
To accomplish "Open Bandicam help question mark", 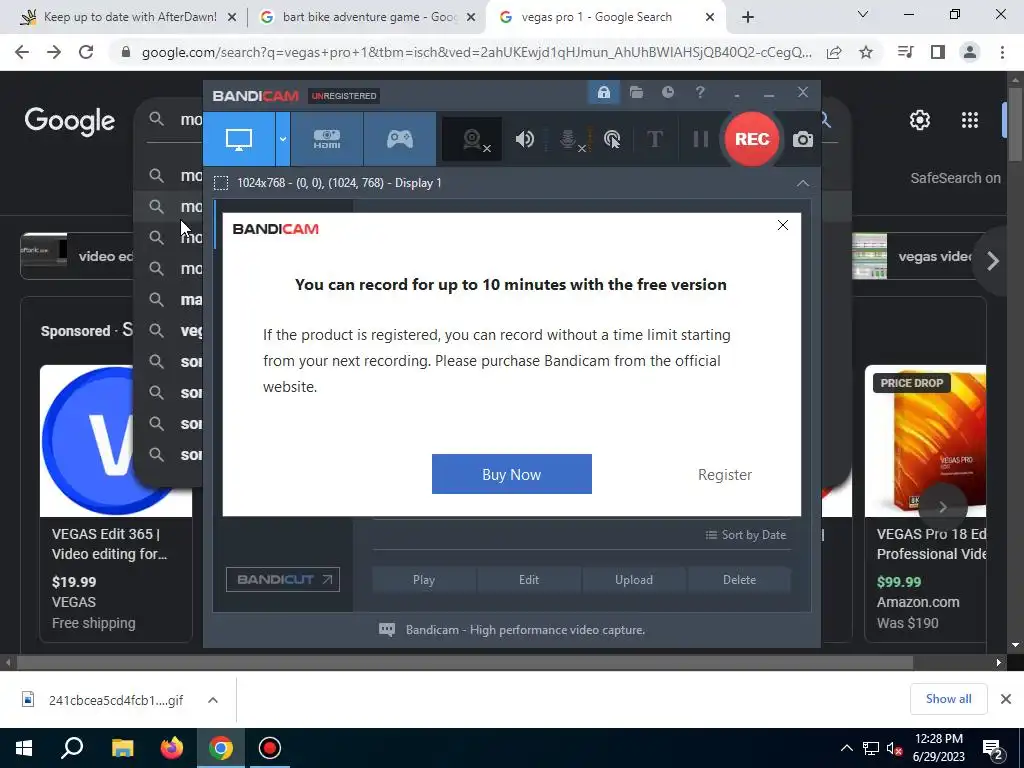I will 700,93.
